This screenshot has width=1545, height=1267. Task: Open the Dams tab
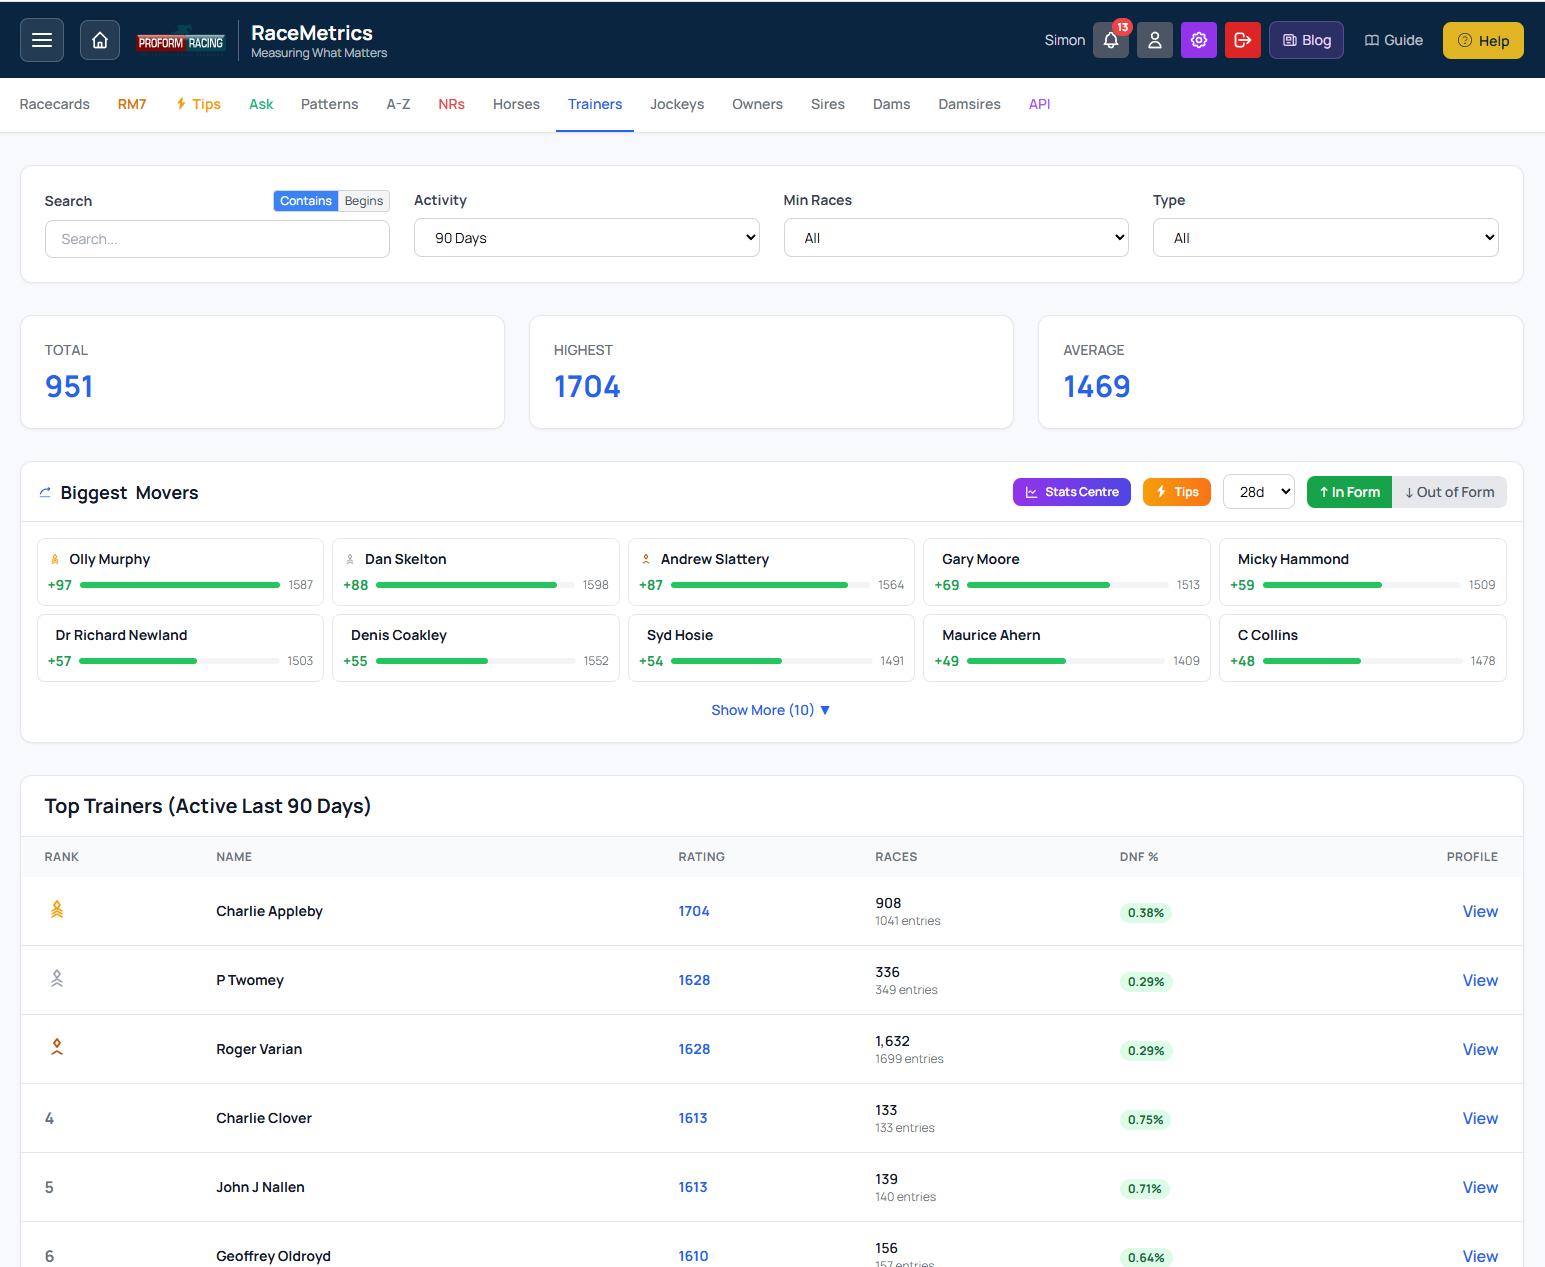[891, 104]
